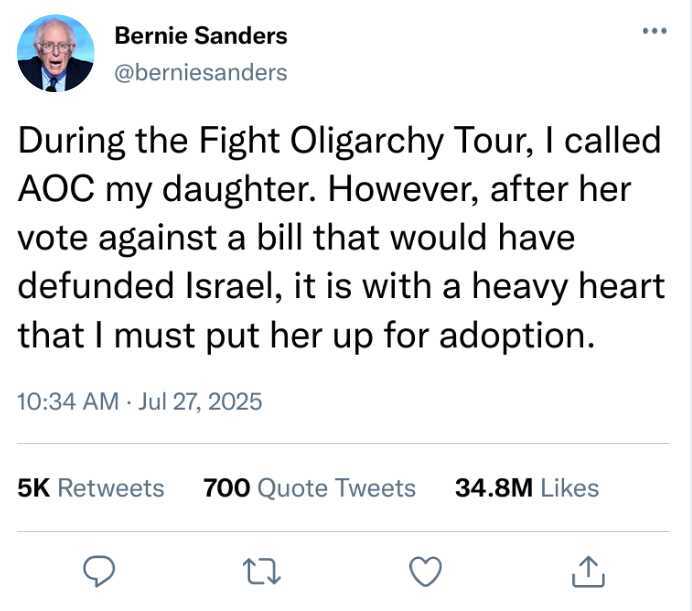
Task: Click the 700 quote count number
Action: (227, 488)
